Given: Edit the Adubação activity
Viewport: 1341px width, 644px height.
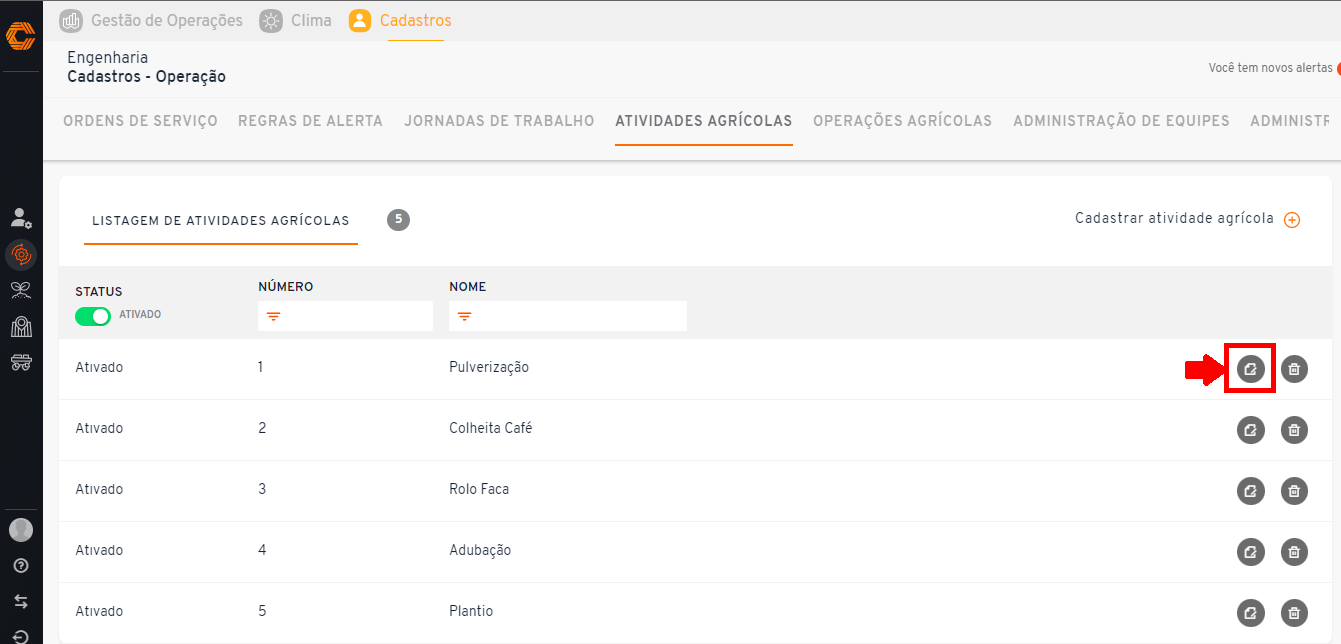Looking at the screenshot, I should click(x=1250, y=552).
